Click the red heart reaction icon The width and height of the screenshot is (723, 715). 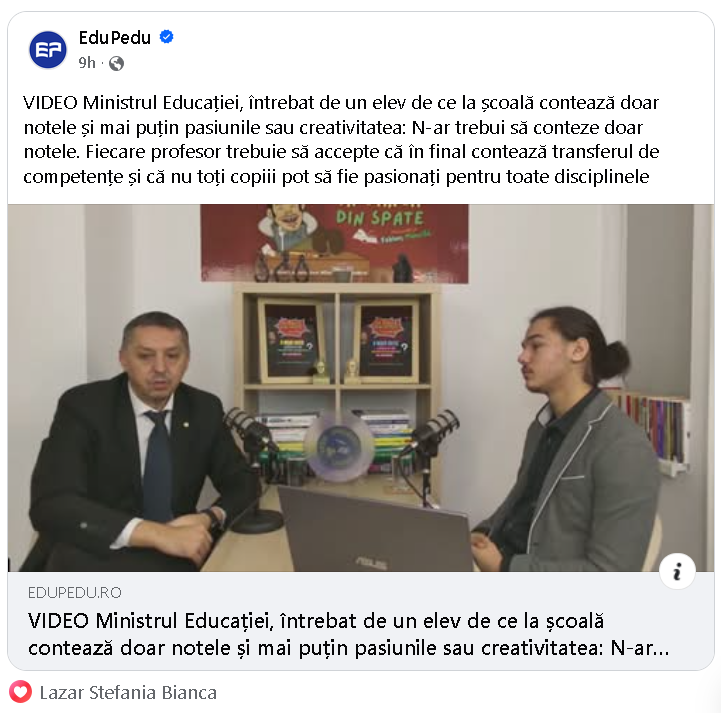pyautogui.click(x=20, y=691)
